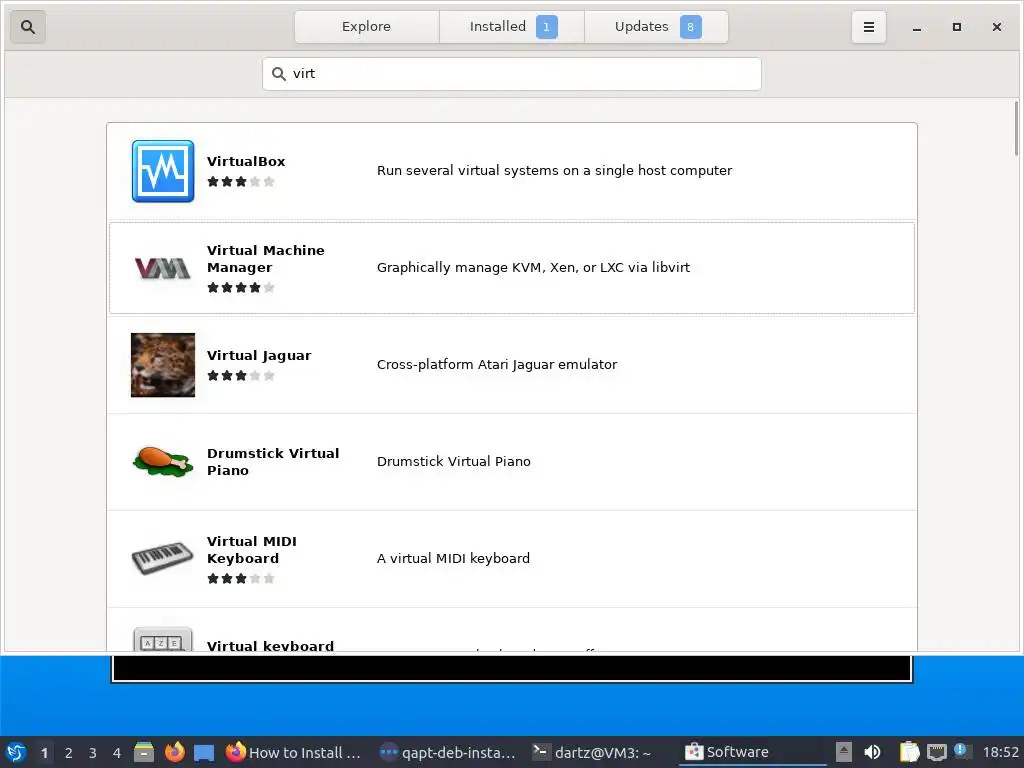Switch to the Explore tab
Viewport: 1024px width, 768px height.
(x=366, y=27)
